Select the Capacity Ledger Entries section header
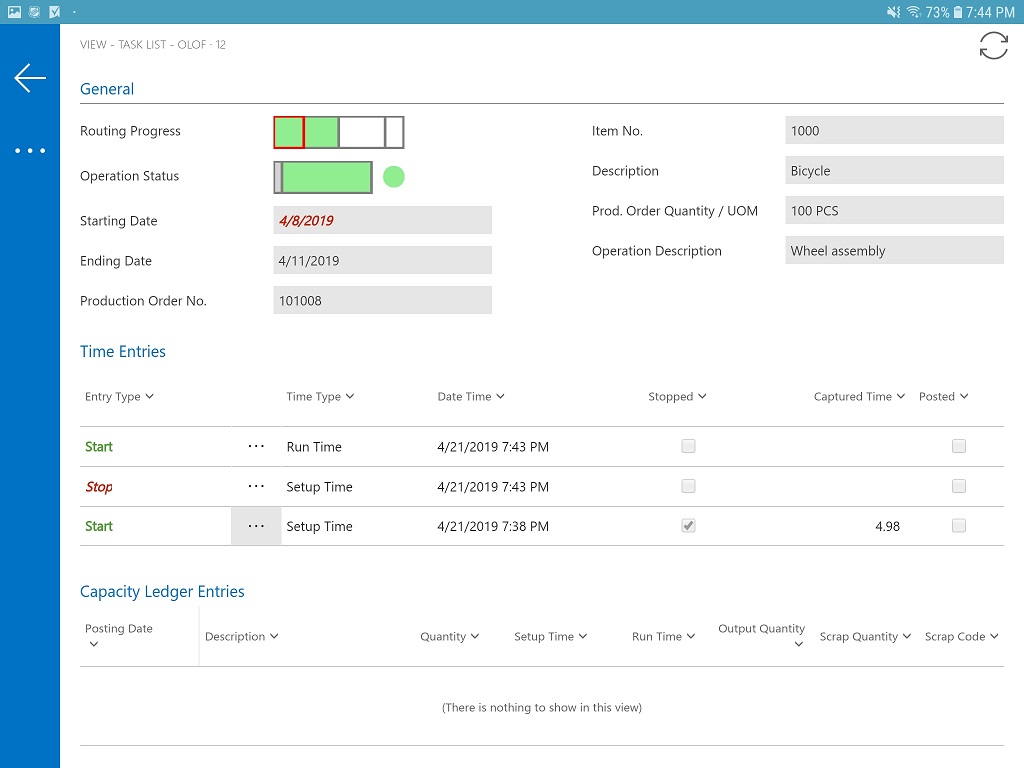The height and width of the screenshot is (768, 1024). coord(162,592)
